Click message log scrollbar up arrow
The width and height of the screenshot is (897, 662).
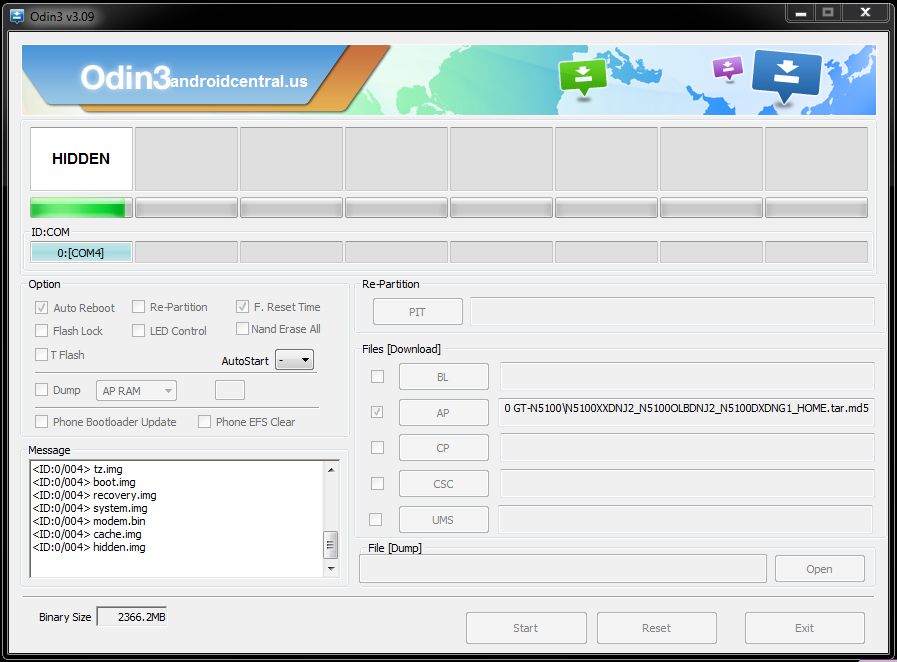[331, 469]
